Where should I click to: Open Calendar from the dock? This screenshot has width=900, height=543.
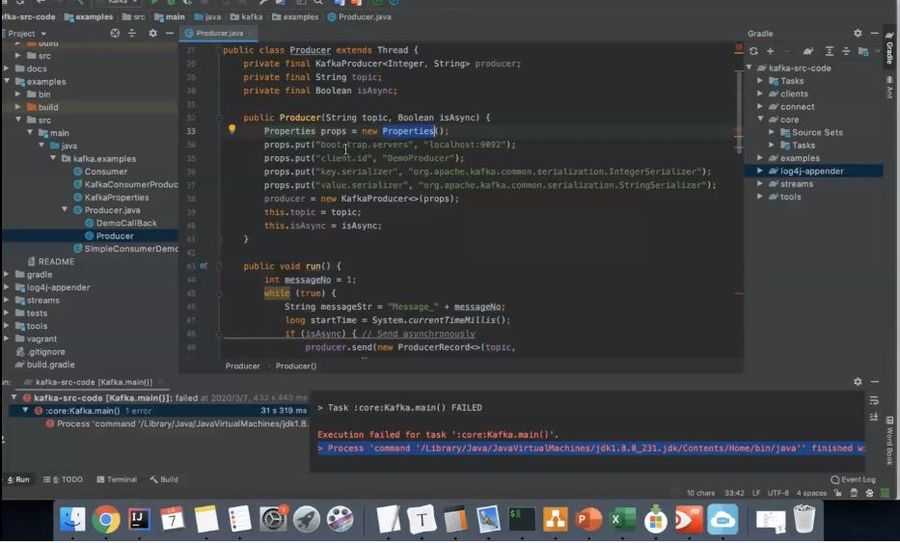pyautogui.click(x=172, y=519)
